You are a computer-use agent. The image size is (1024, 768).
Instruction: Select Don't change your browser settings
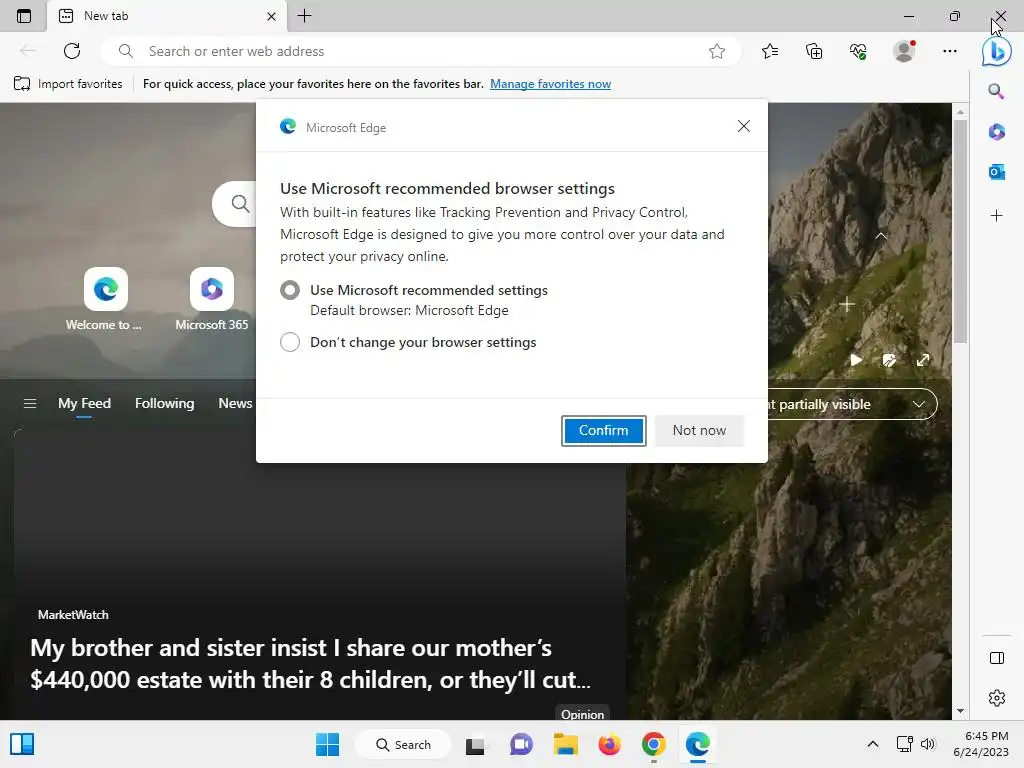(290, 342)
